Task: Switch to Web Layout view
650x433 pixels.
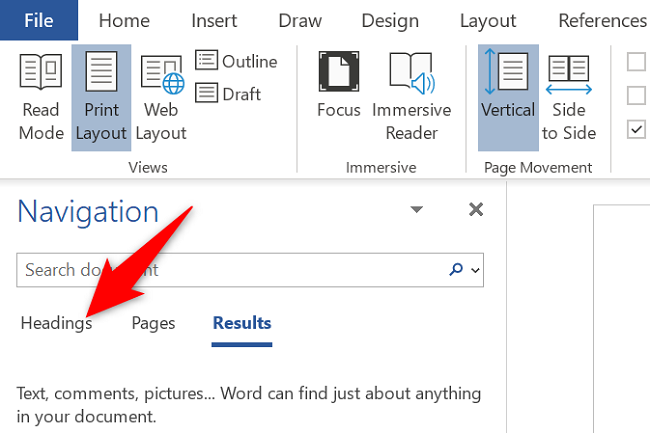Action: pos(161,97)
